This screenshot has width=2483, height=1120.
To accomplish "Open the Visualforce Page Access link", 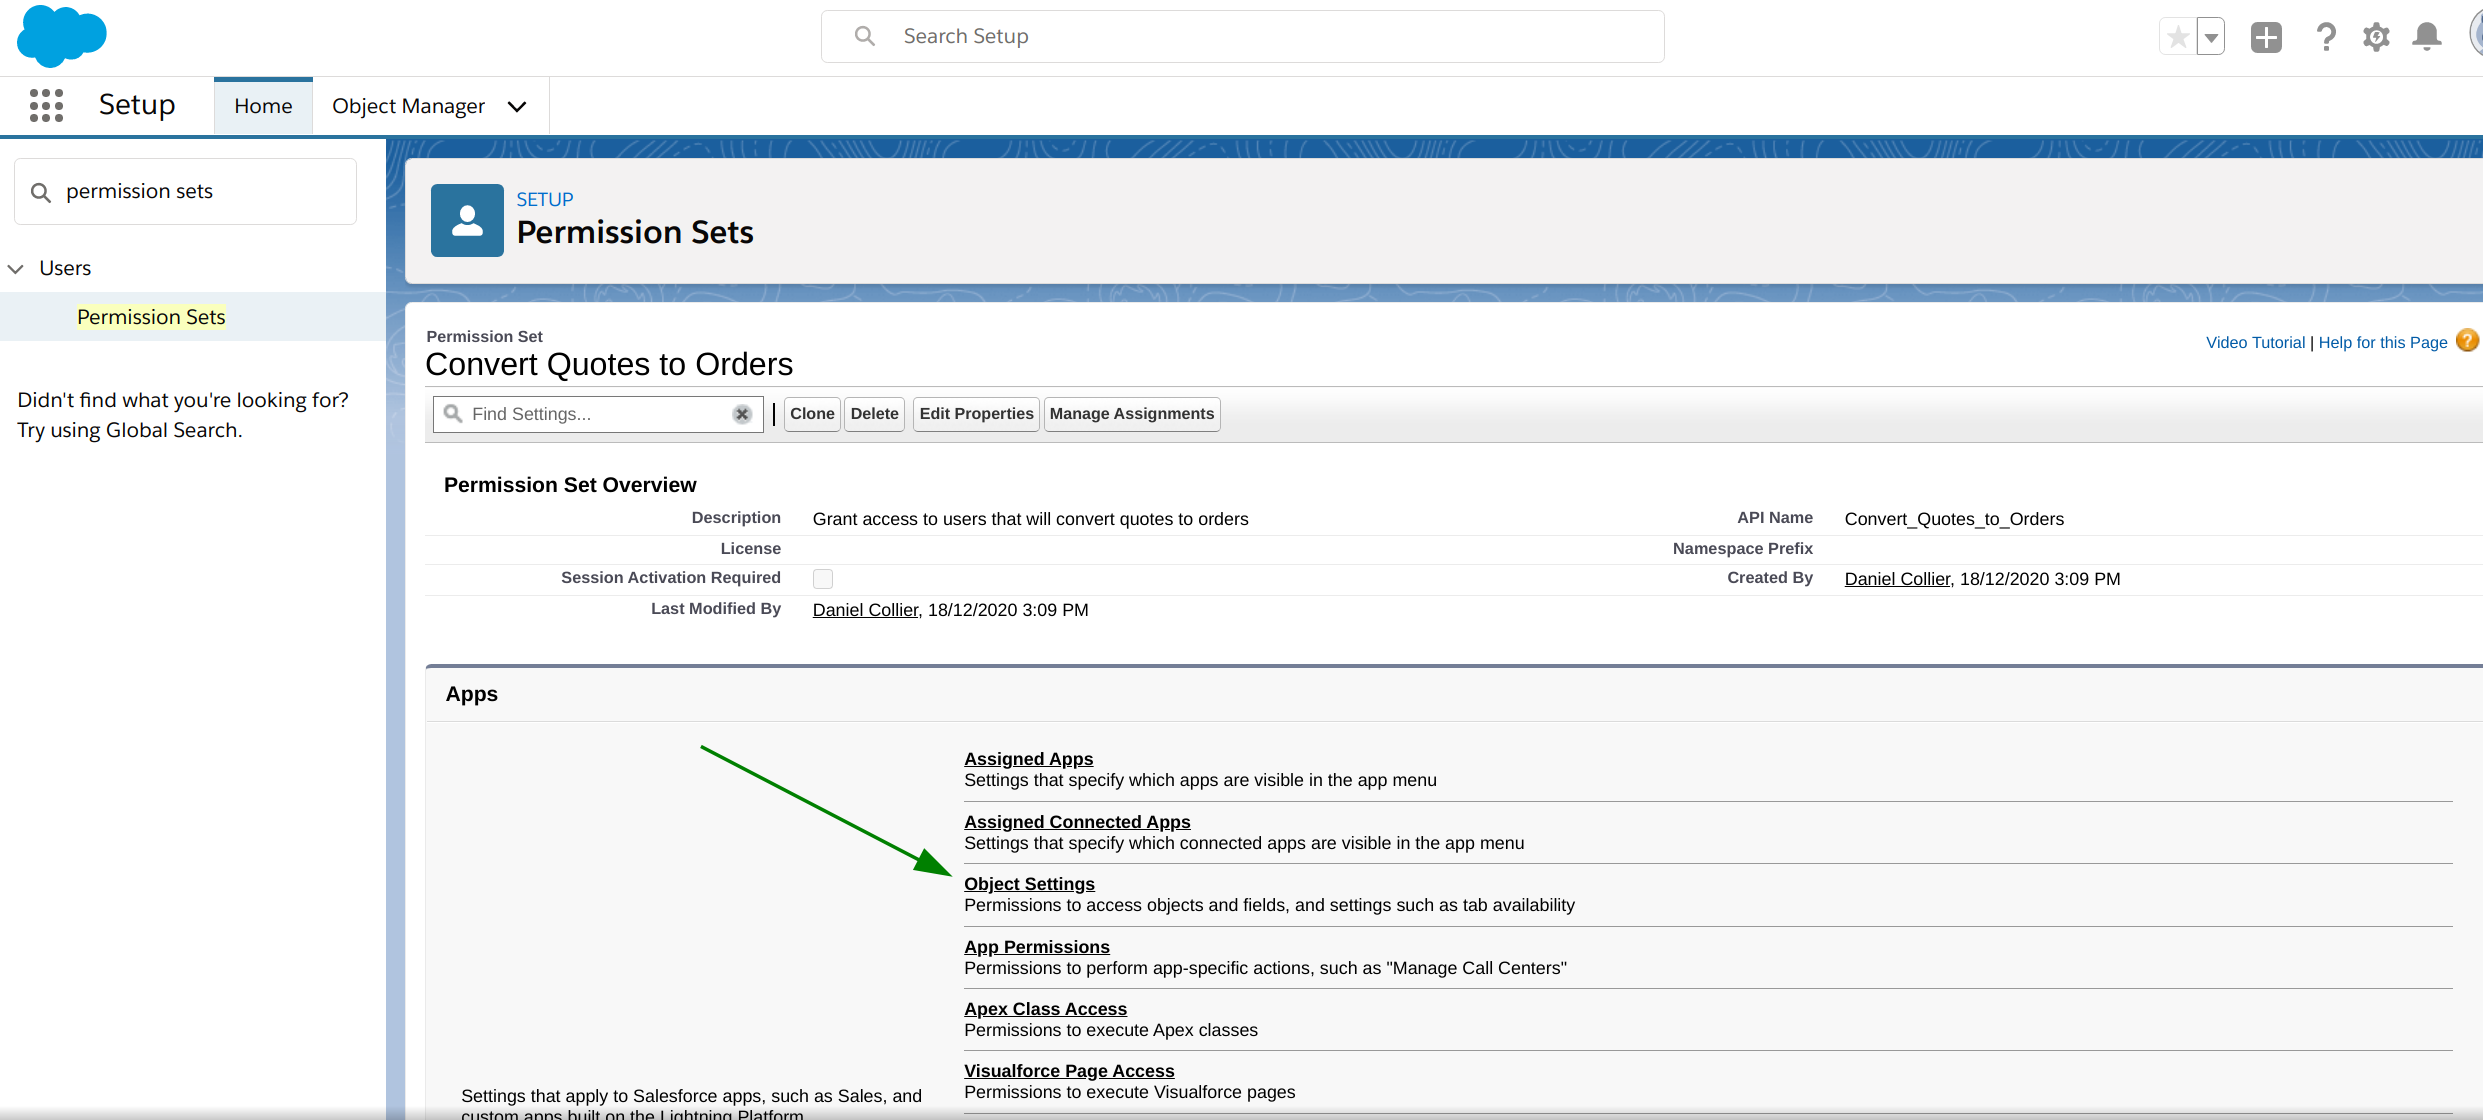I will [1069, 1071].
